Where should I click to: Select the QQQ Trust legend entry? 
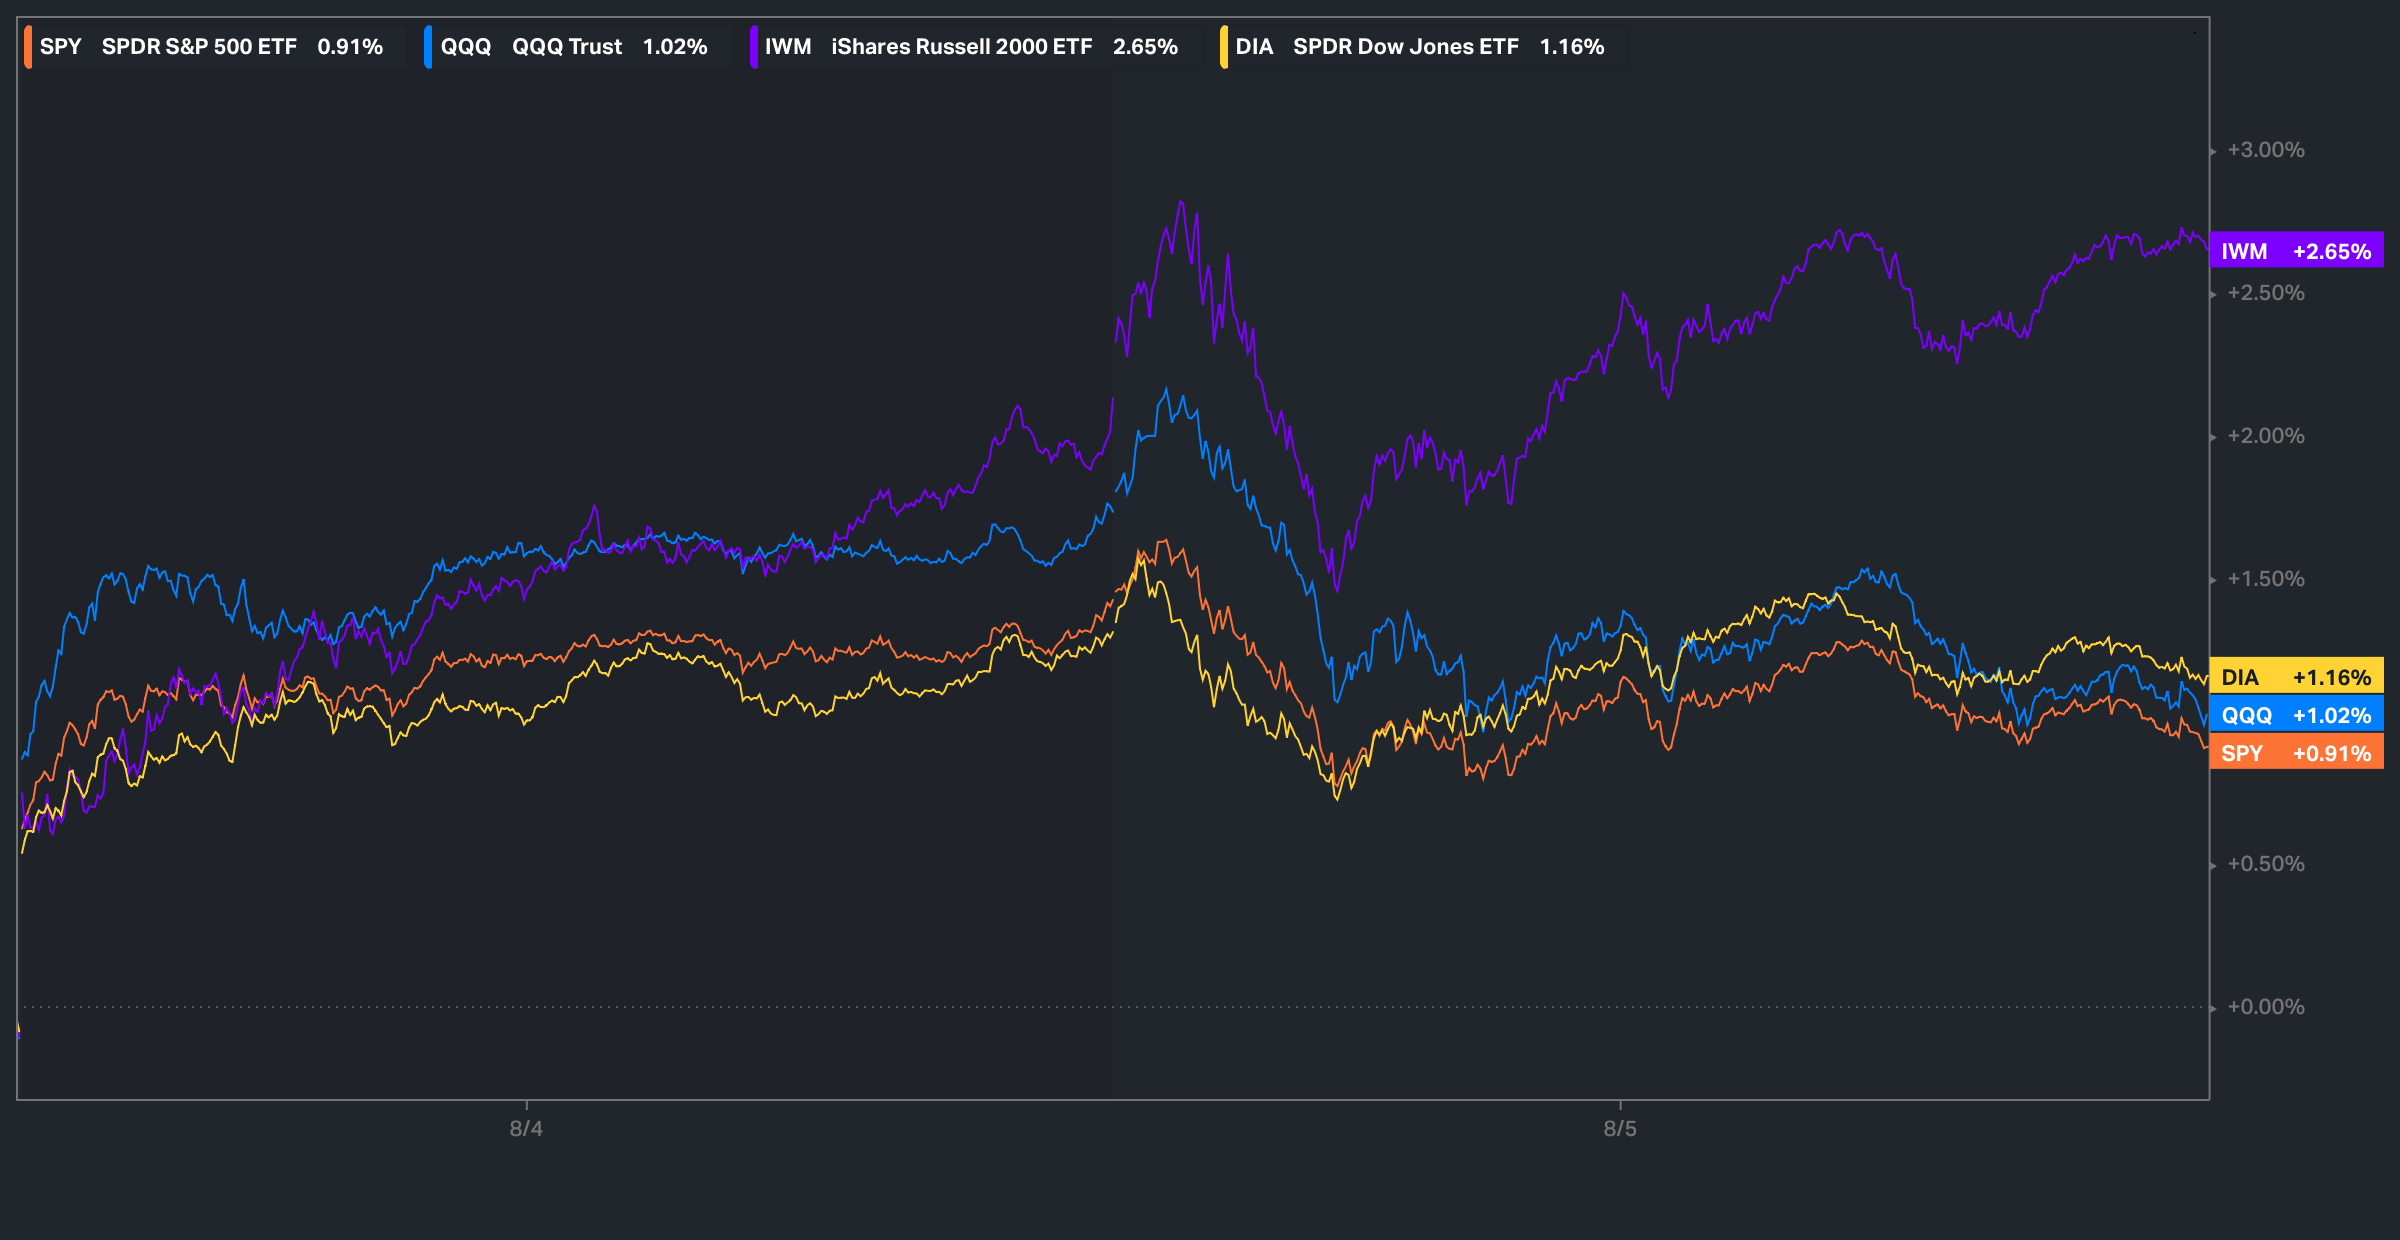click(566, 47)
